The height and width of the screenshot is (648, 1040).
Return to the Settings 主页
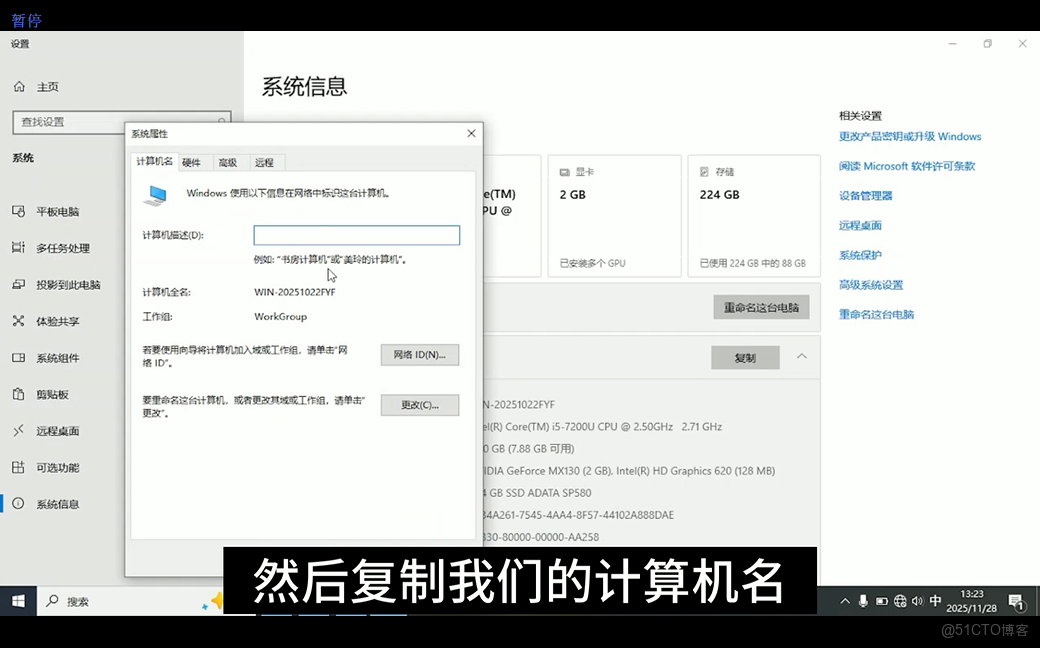coord(47,86)
